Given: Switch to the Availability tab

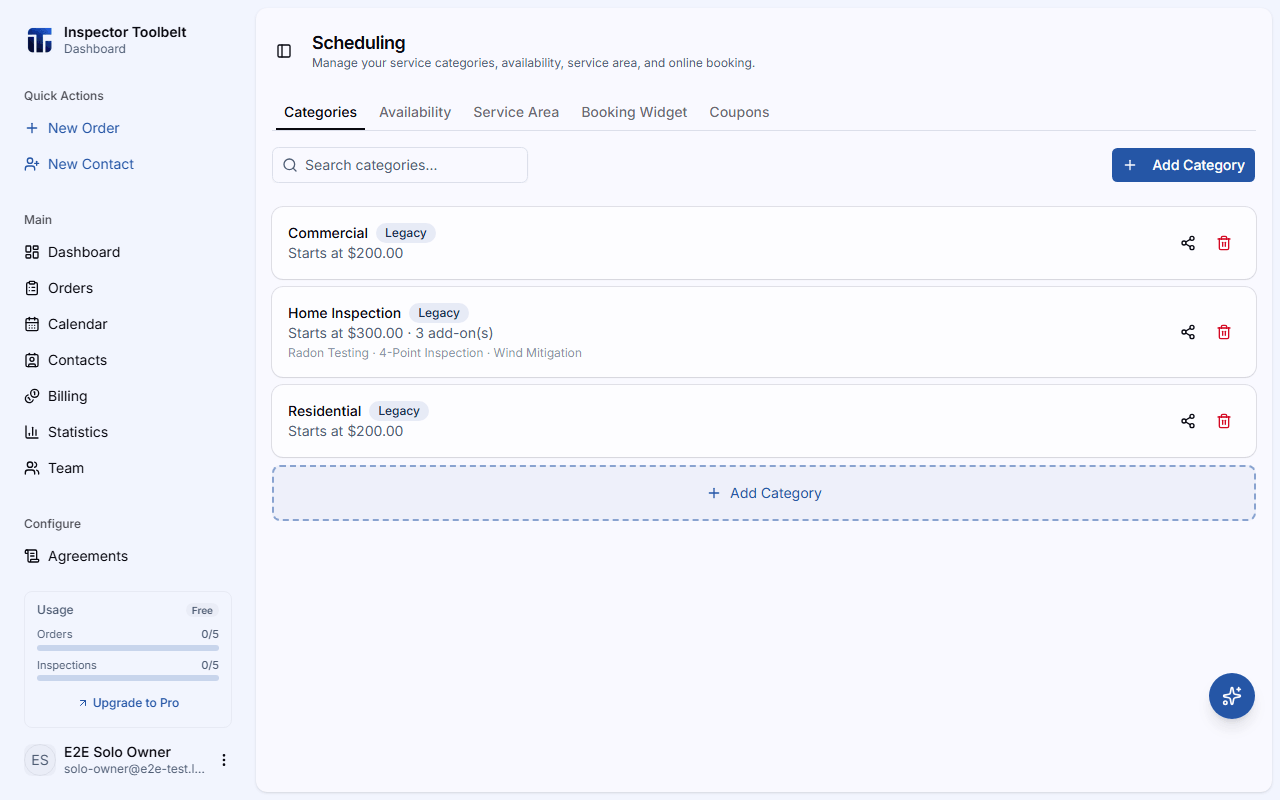Looking at the screenshot, I should click(x=415, y=112).
